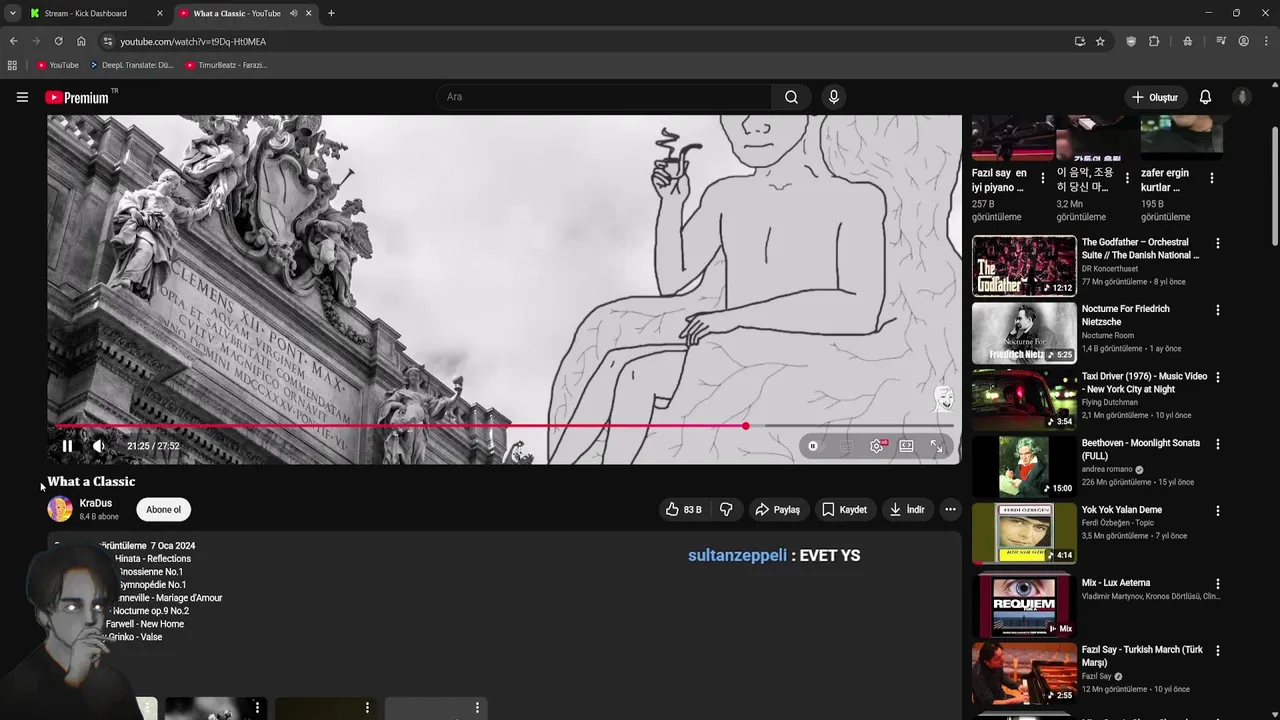Viewport: 1280px width, 720px height.
Task: Open the media controls music icon
Action: (1221, 41)
